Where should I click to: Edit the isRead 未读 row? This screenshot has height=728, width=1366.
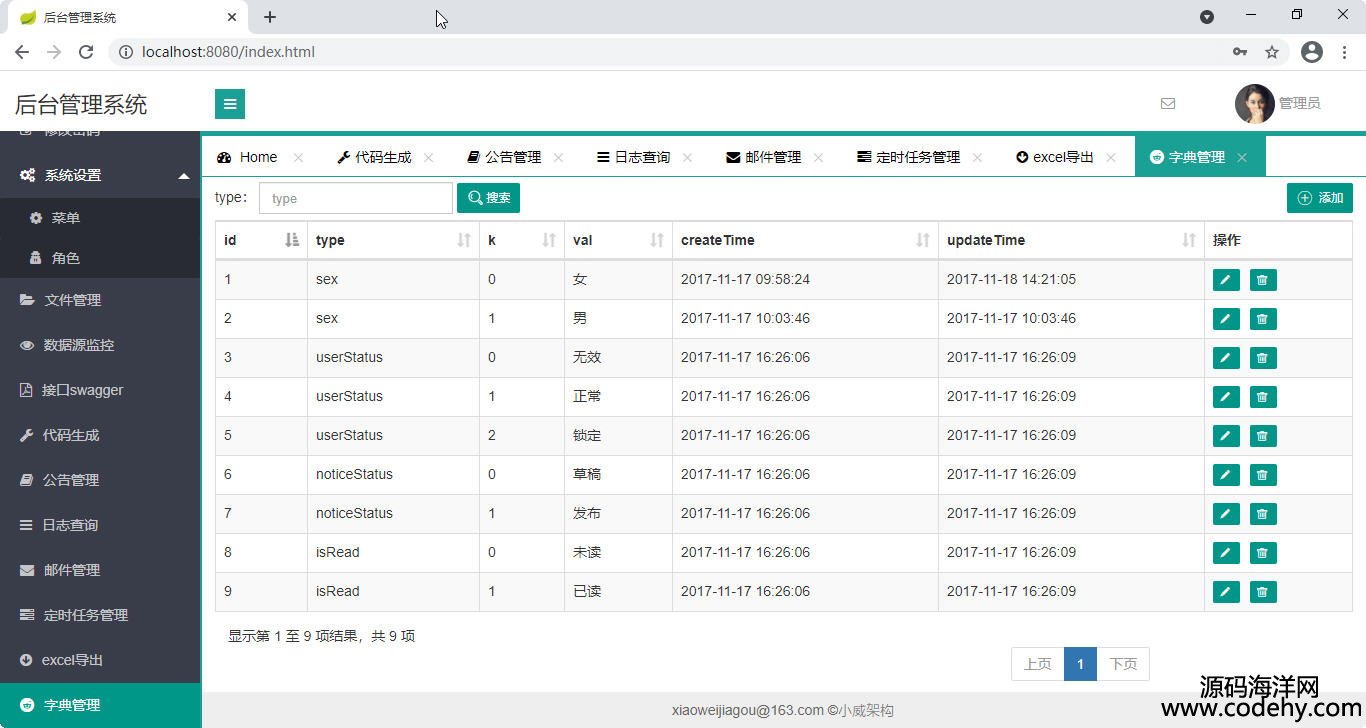(1226, 553)
